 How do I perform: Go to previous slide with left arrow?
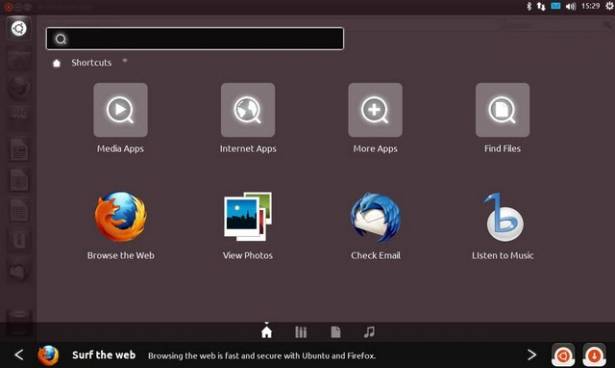pos(19,355)
